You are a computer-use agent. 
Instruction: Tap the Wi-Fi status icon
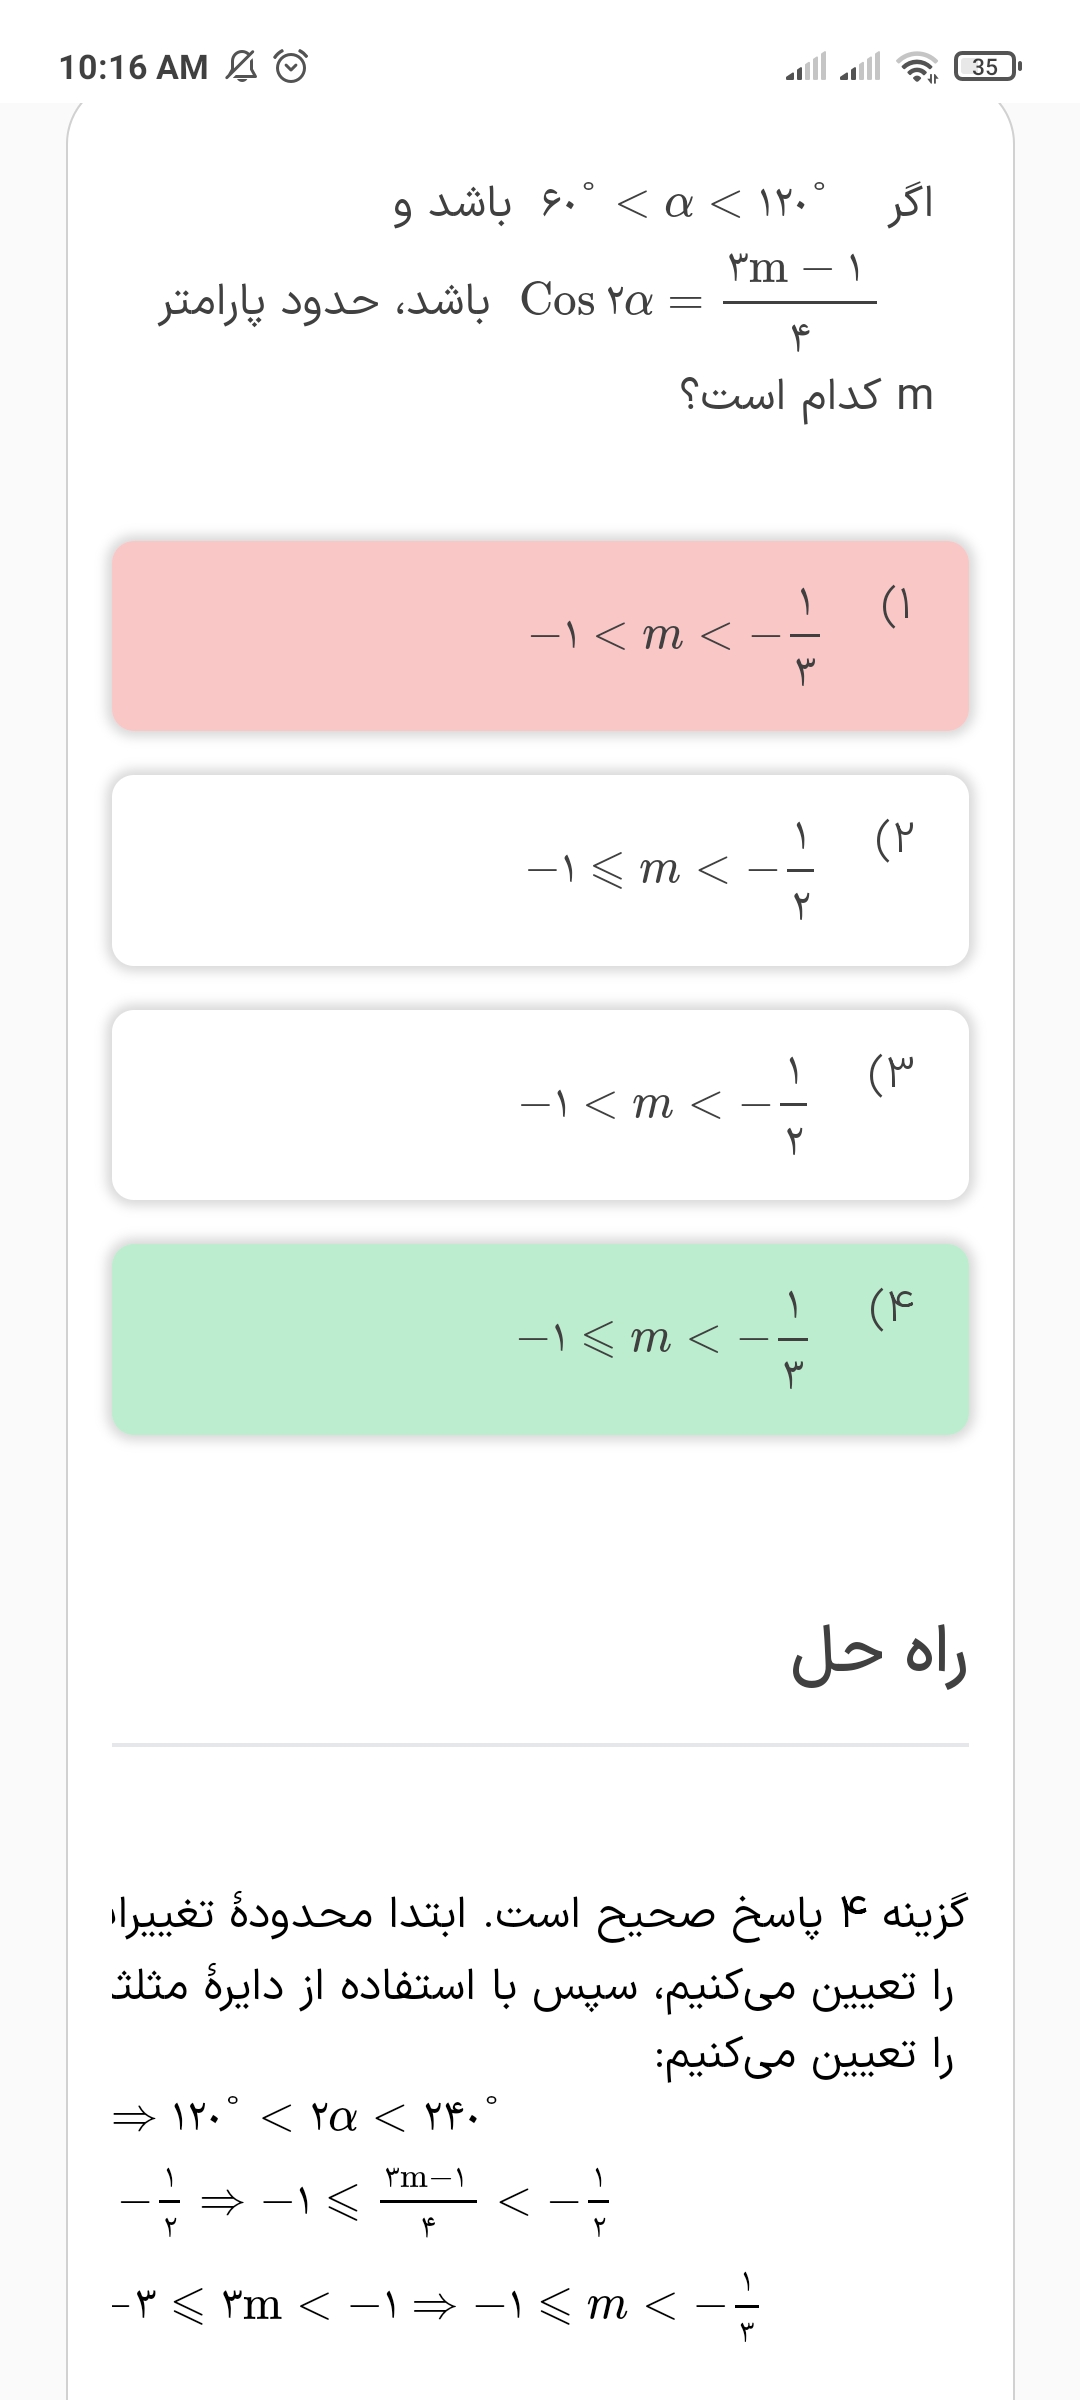pos(917,67)
